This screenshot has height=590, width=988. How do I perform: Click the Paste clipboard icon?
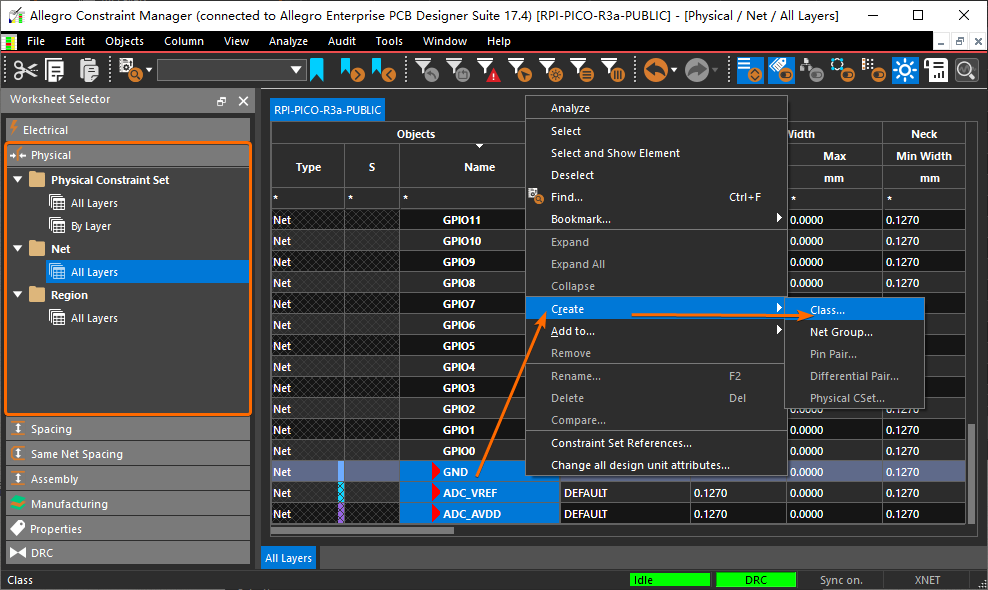click(x=89, y=70)
